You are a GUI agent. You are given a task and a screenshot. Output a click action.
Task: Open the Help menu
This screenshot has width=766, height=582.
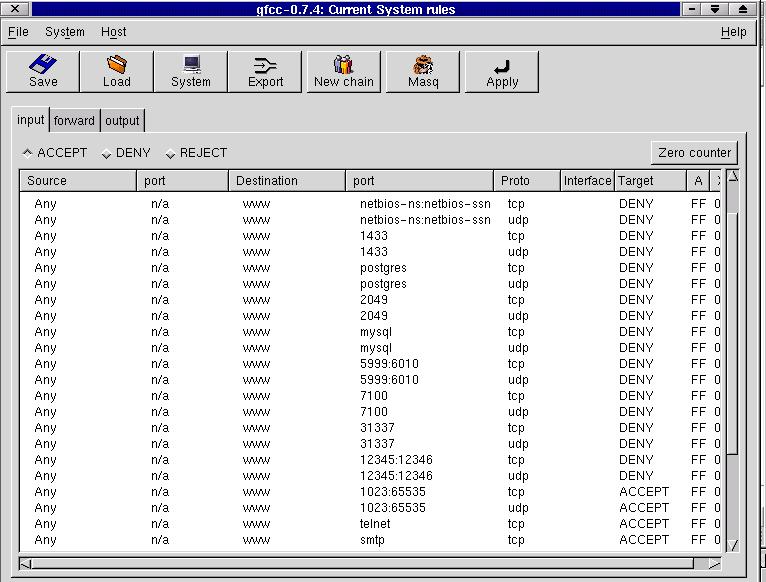point(733,32)
